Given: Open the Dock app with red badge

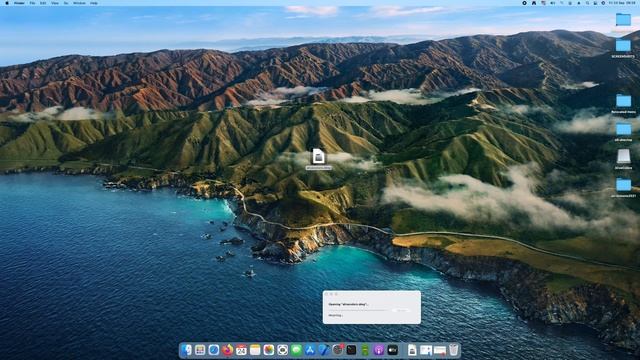Looking at the screenshot, I should [x=338, y=350].
